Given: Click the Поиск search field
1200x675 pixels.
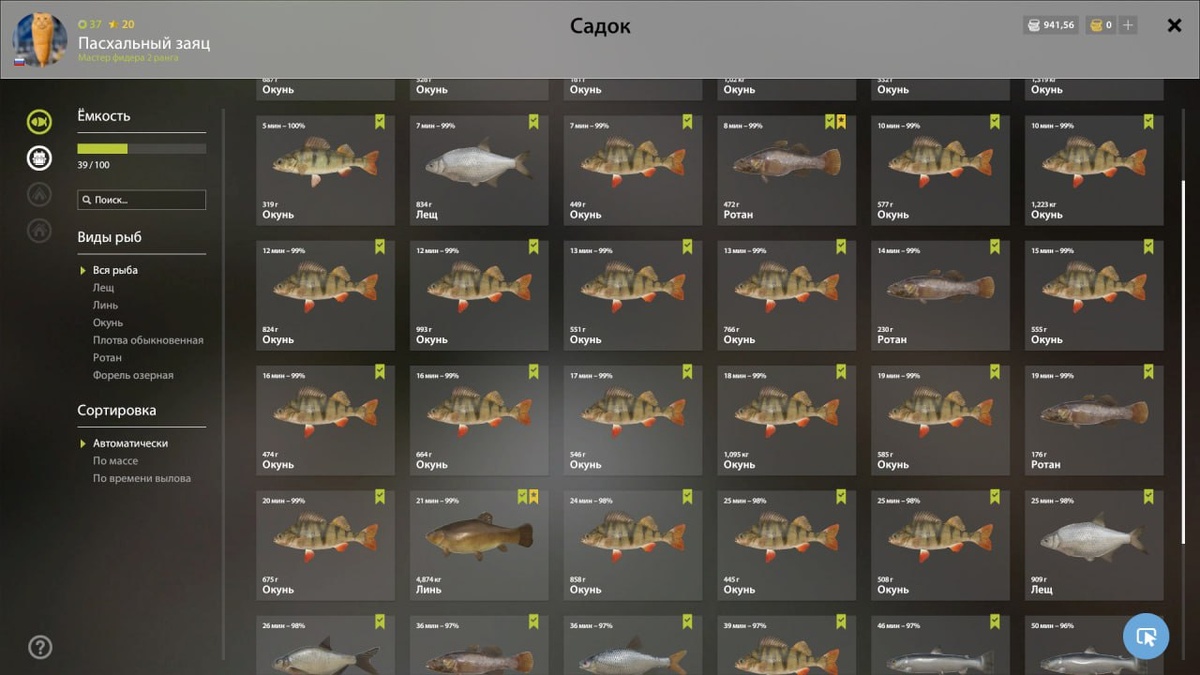Looking at the screenshot, I should (x=142, y=200).
